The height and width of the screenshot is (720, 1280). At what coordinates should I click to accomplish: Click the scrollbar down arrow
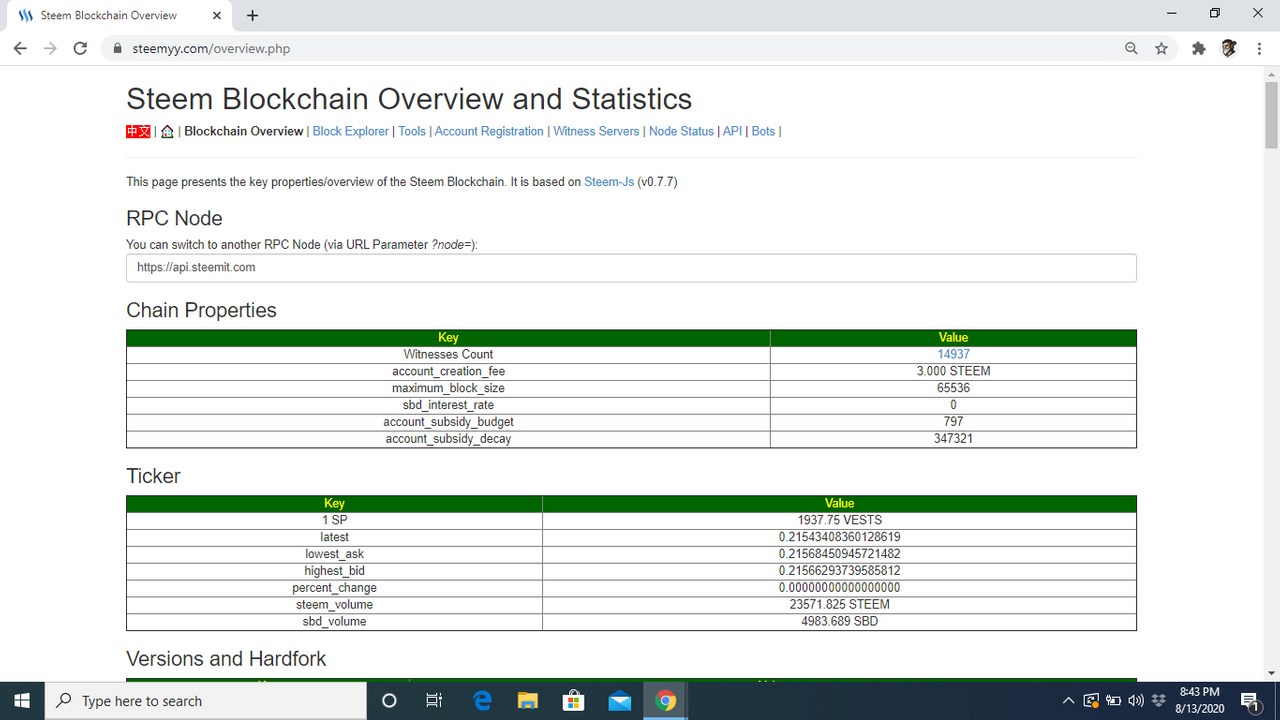pos(1271,672)
